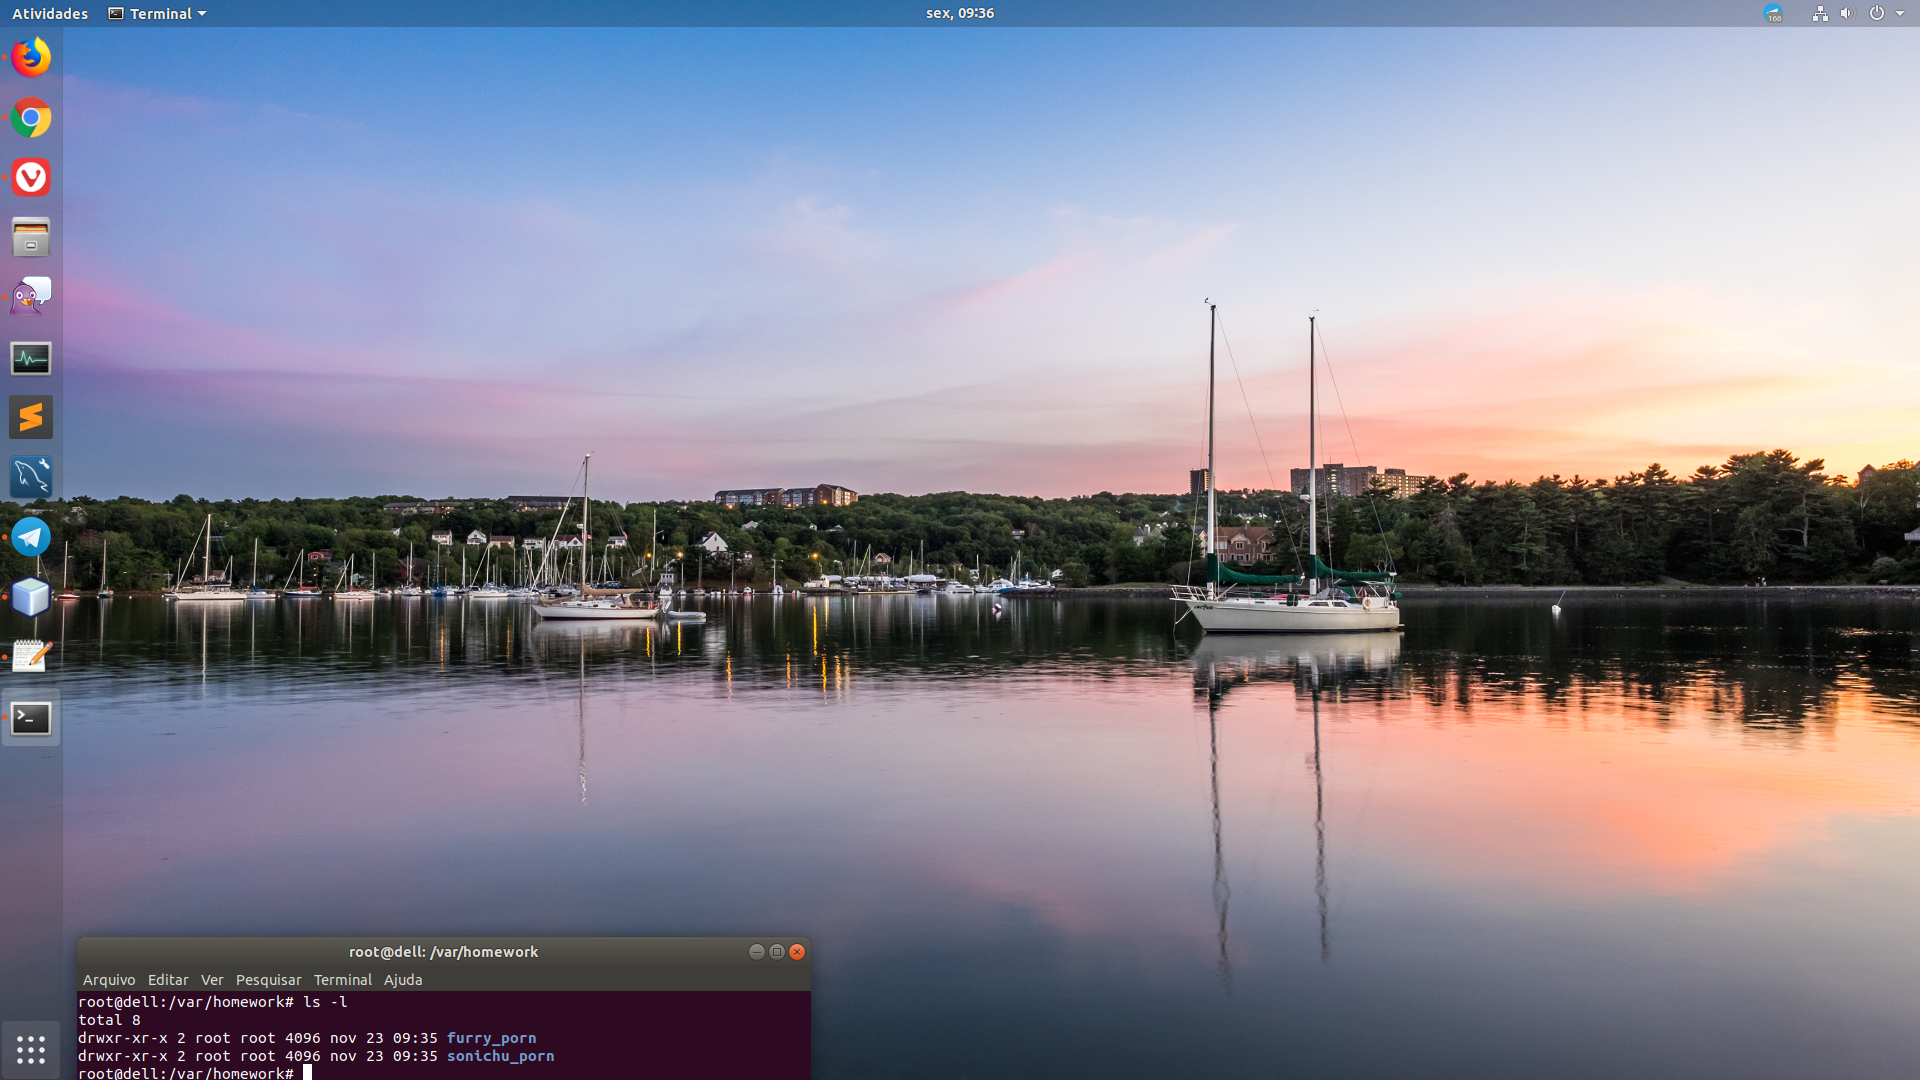1920x1080 pixels.
Task: Click the terminal title root@dell: /var/homework
Action: pos(443,952)
